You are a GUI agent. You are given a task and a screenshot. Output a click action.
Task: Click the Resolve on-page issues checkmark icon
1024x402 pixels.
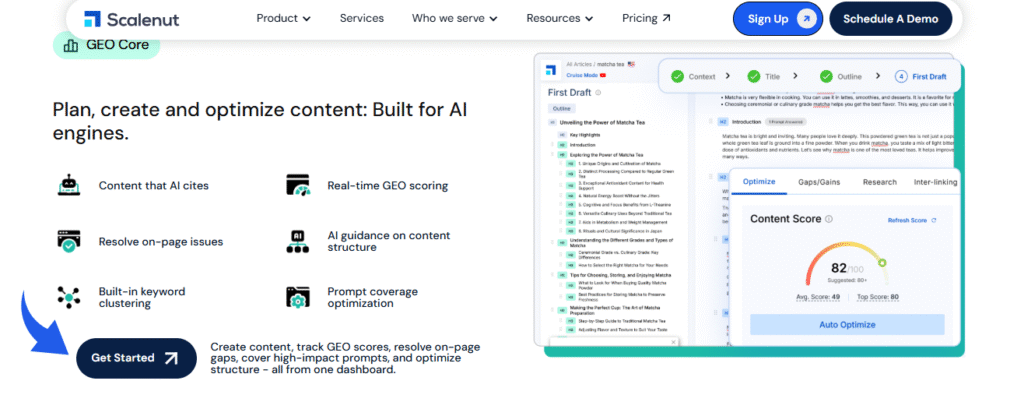click(x=69, y=241)
